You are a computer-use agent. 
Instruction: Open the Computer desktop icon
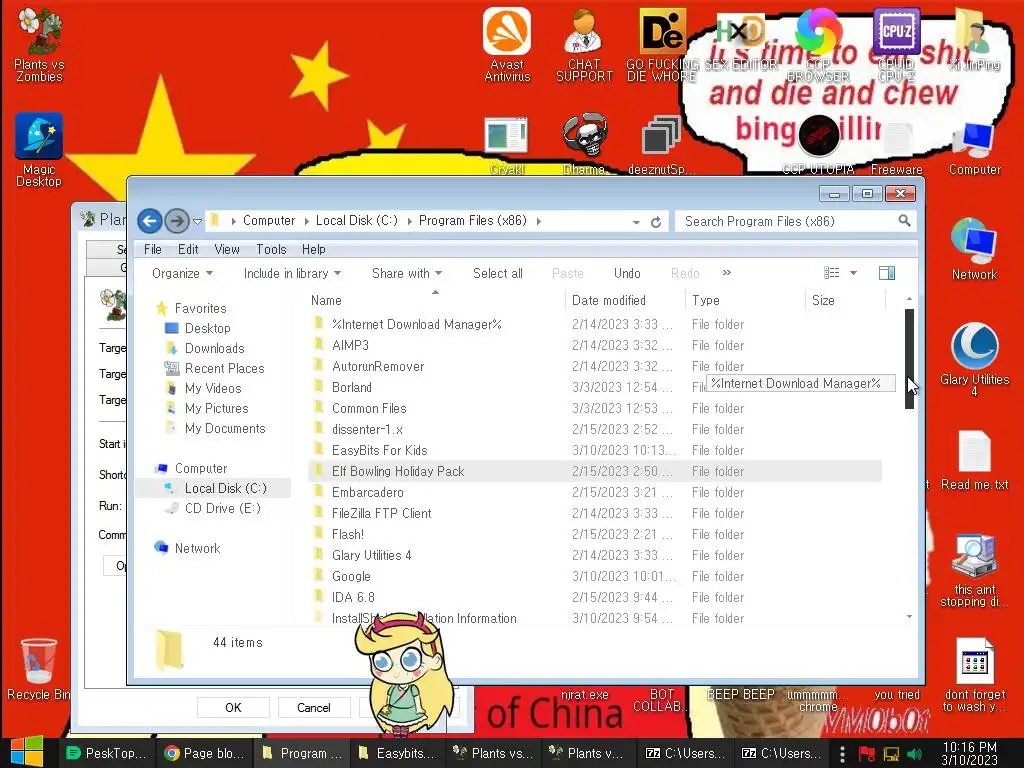click(974, 149)
